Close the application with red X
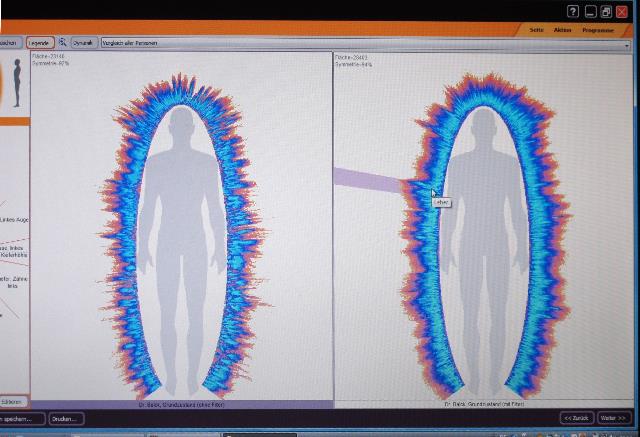640x437 pixels. [x=622, y=11]
